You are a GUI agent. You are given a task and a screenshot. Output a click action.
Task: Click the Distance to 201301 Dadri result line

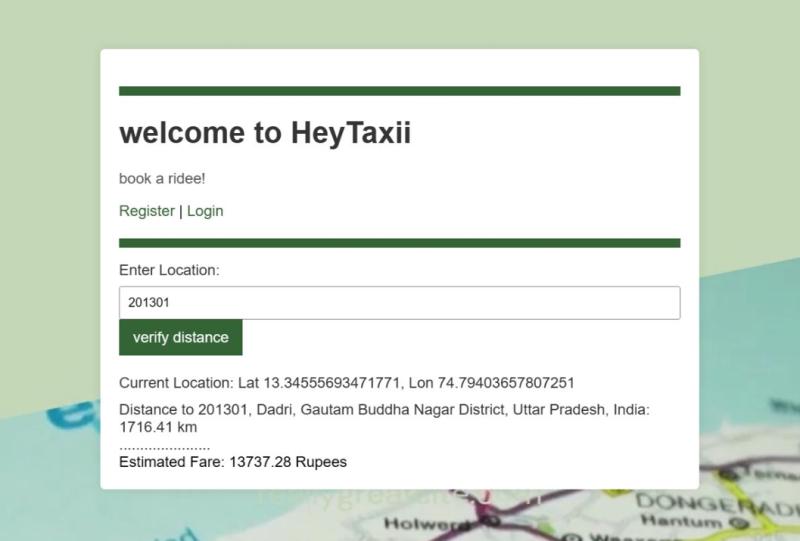[384, 410]
